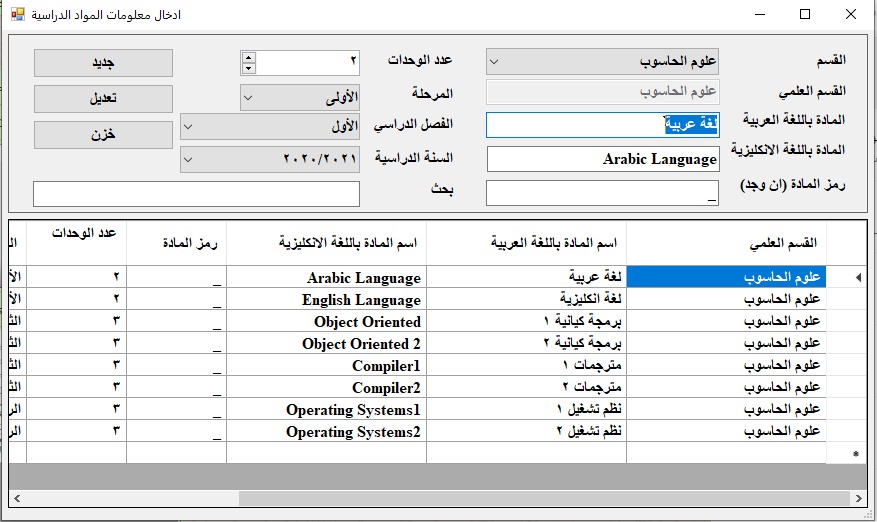Click the جديد (New) button

click(x=103, y=63)
